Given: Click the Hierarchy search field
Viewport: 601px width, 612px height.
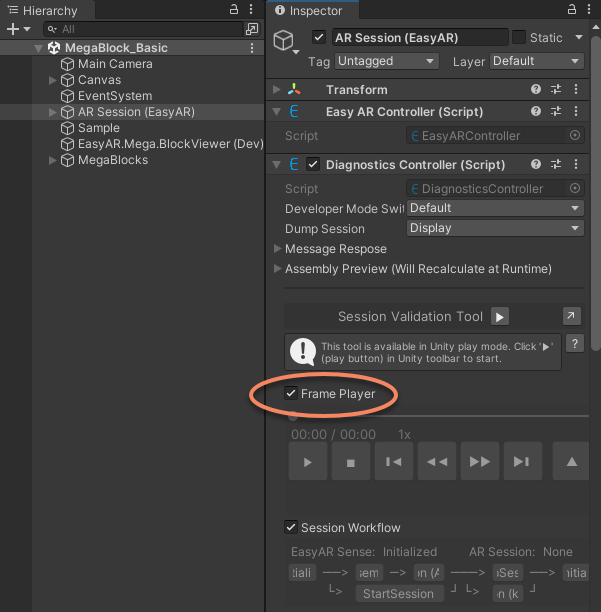Looking at the screenshot, I should pyautogui.click(x=143, y=29).
